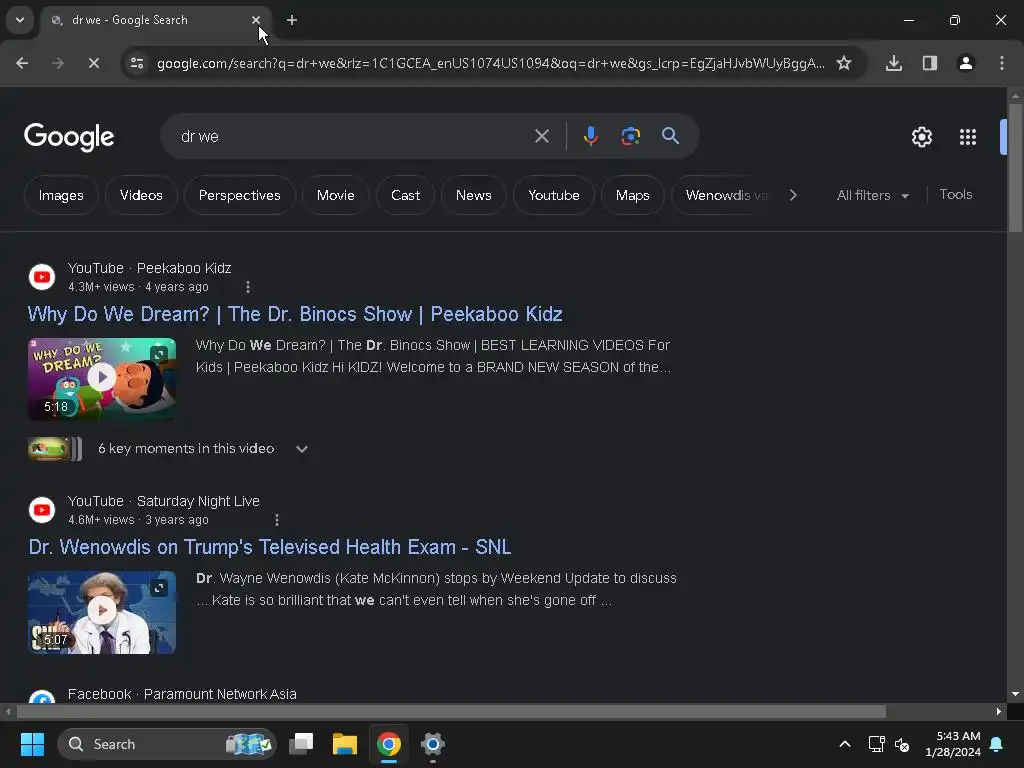Open Dr. Wenowdis SNL result link
Screen dimensions: 1024x768
(270, 547)
